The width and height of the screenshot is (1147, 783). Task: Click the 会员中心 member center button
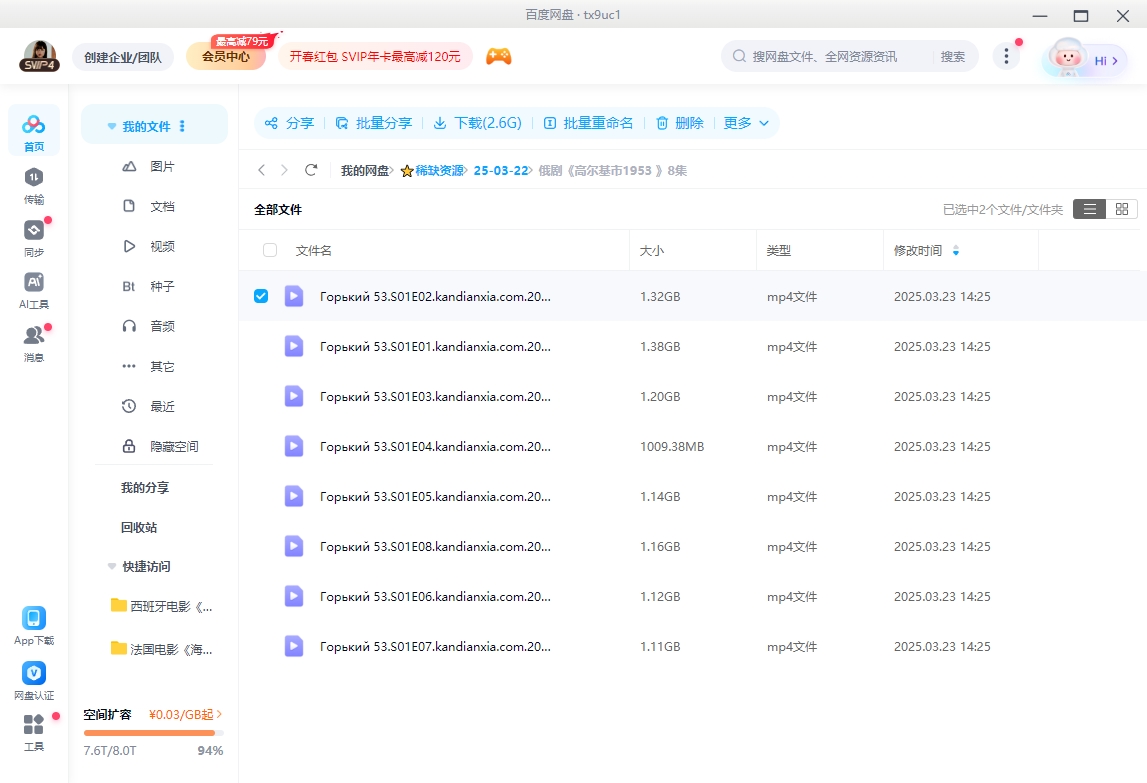226,57
